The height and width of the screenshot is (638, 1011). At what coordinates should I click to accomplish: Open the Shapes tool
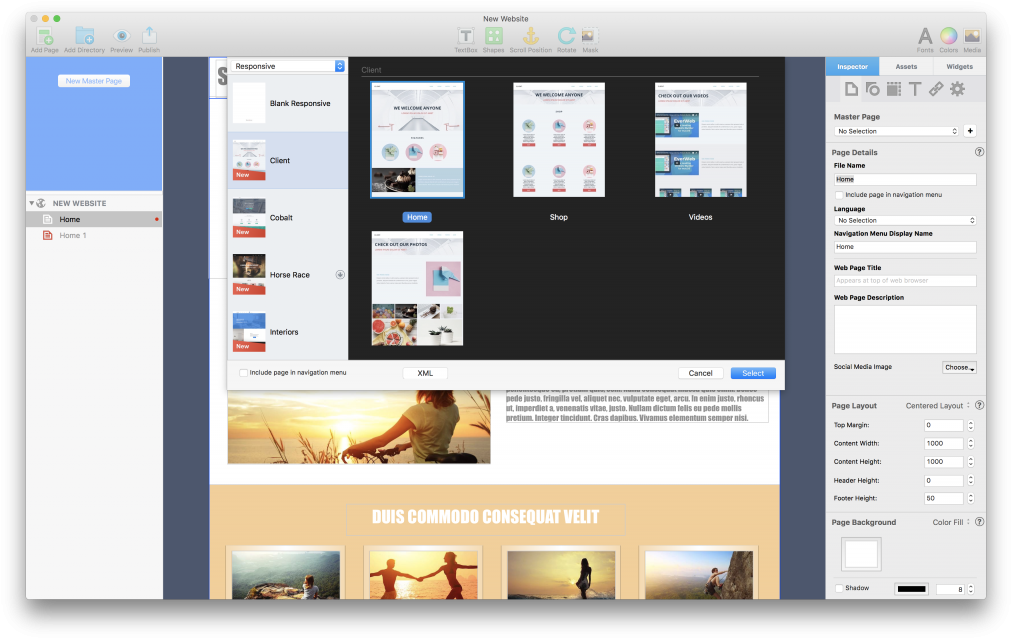point(492,38)
